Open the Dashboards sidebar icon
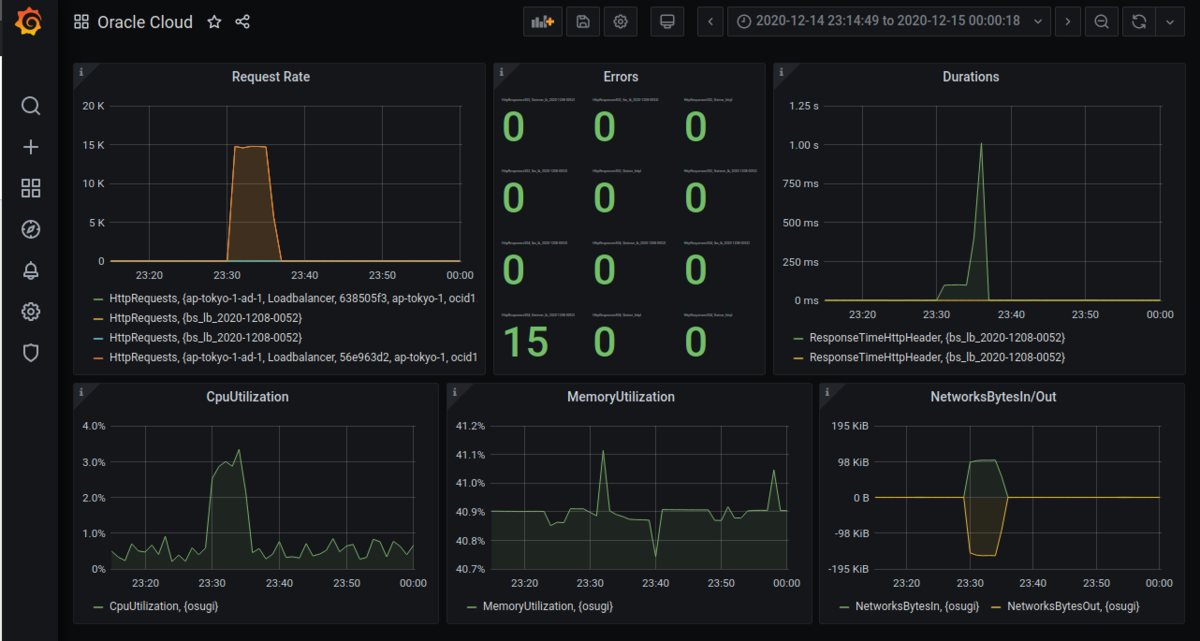 point(31,189)
